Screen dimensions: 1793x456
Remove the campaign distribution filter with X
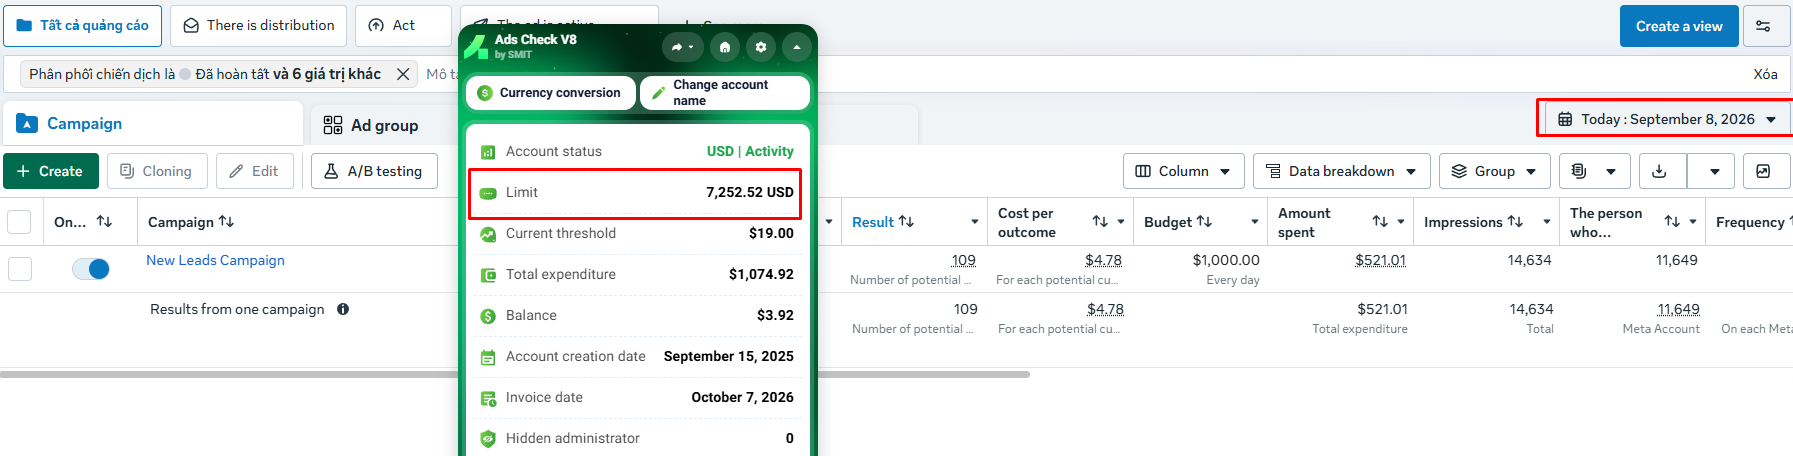pos(402,74)
